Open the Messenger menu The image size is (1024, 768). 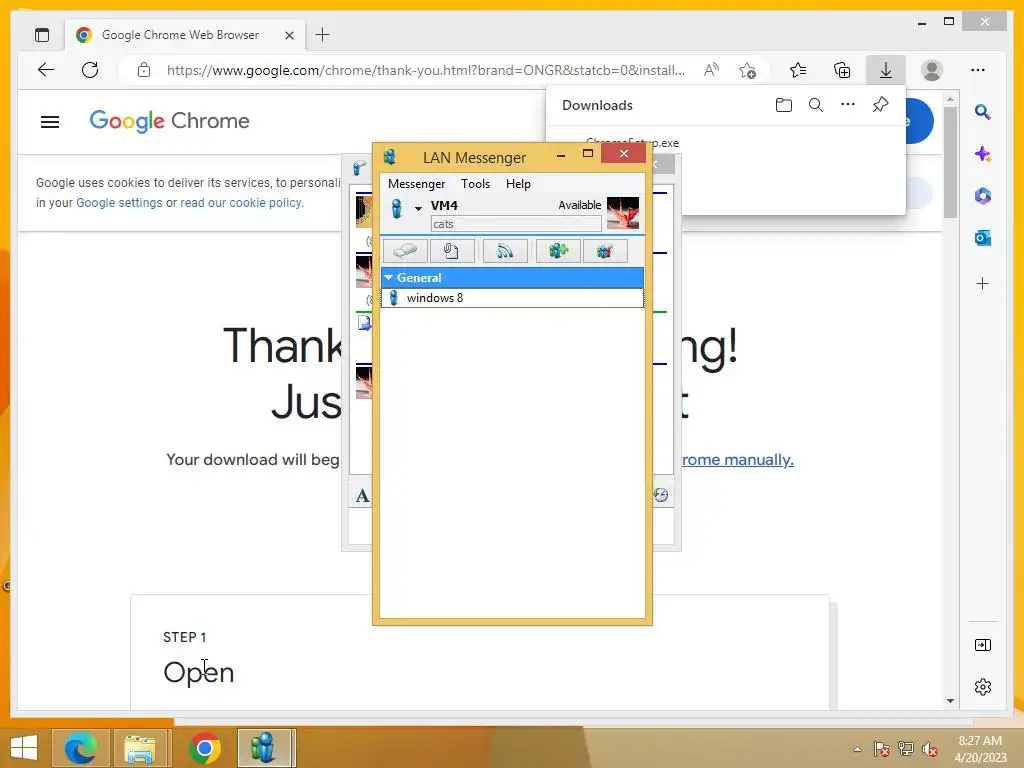(x=416, y=184)
